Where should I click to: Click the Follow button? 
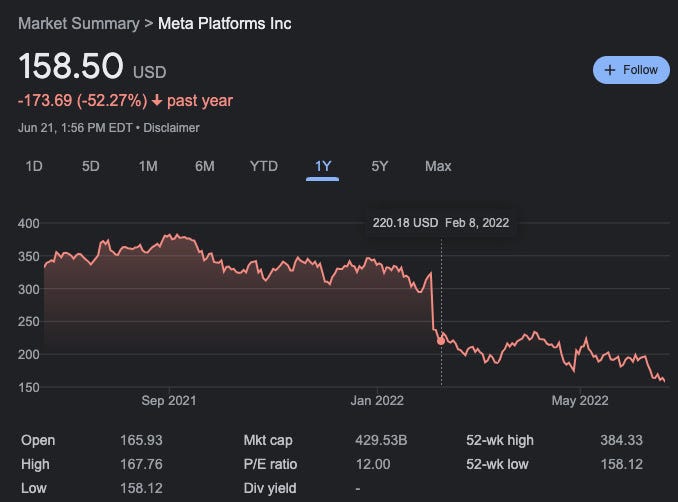[x=631, y=70]
